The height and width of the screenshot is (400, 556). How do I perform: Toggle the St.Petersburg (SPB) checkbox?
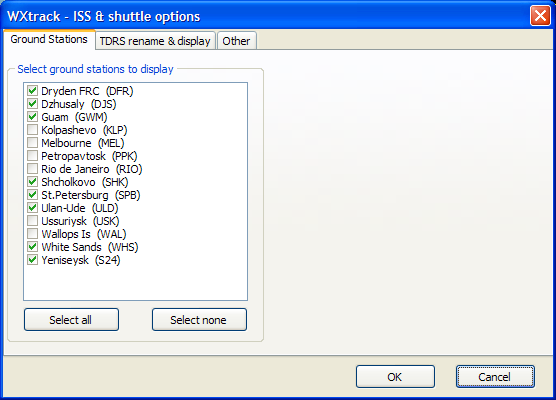coord(32,195)
